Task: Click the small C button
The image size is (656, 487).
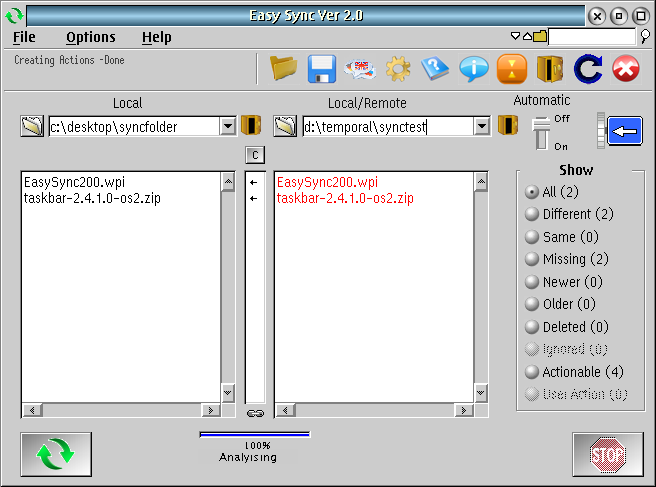Action: click(x=255, y=155)
